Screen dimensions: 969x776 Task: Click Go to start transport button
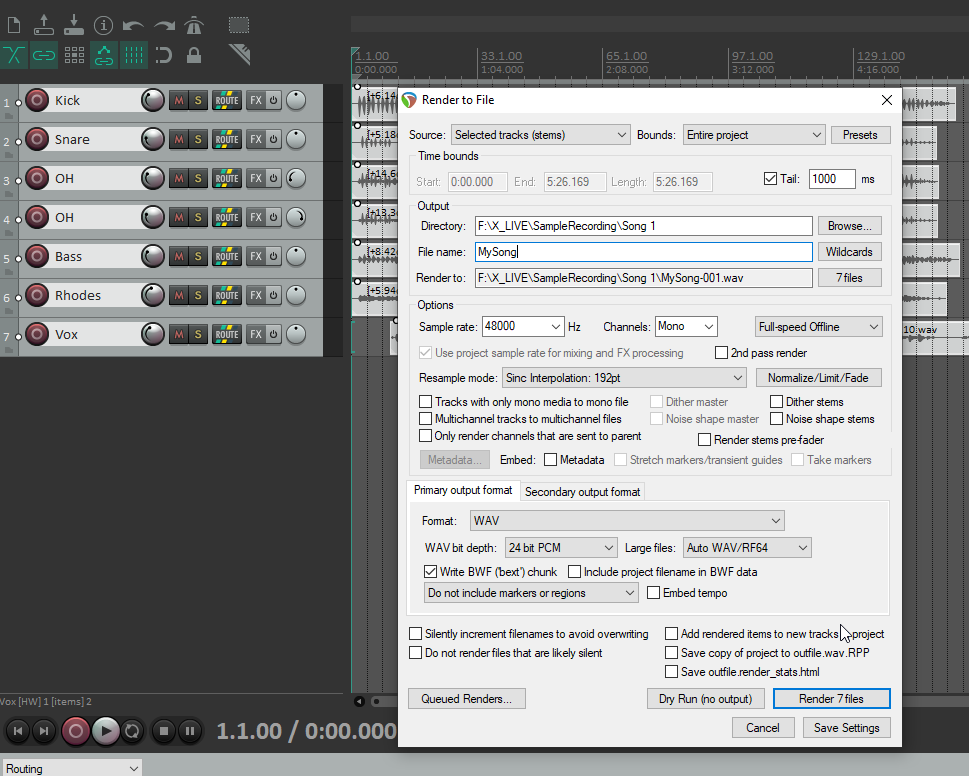[x=18, y=732]
